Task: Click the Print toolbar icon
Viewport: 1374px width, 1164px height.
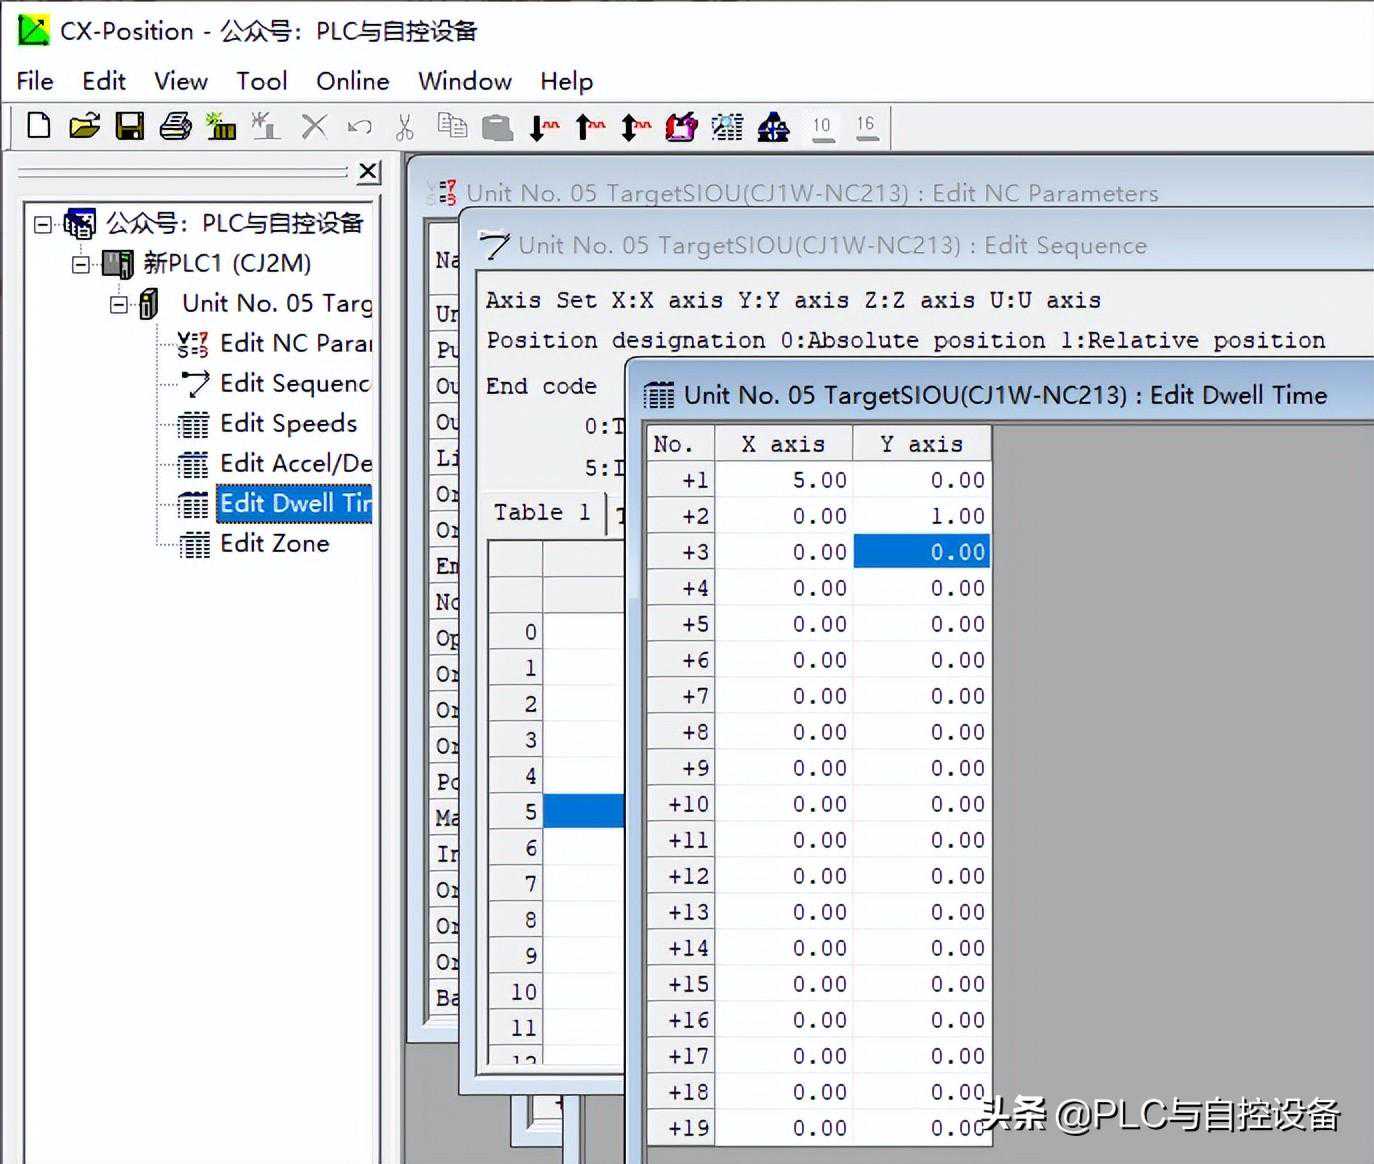Action: pyautogui.click(x=175, y=126)
